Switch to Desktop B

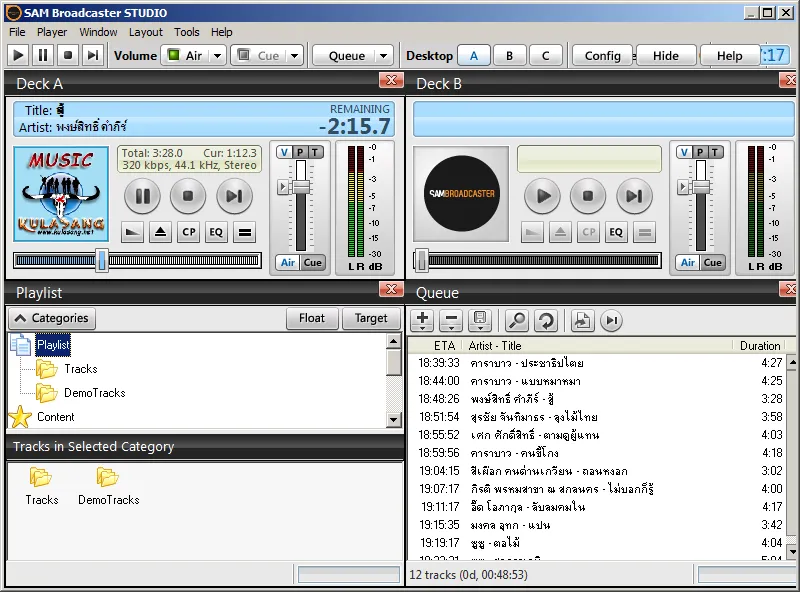pos(509,55)
